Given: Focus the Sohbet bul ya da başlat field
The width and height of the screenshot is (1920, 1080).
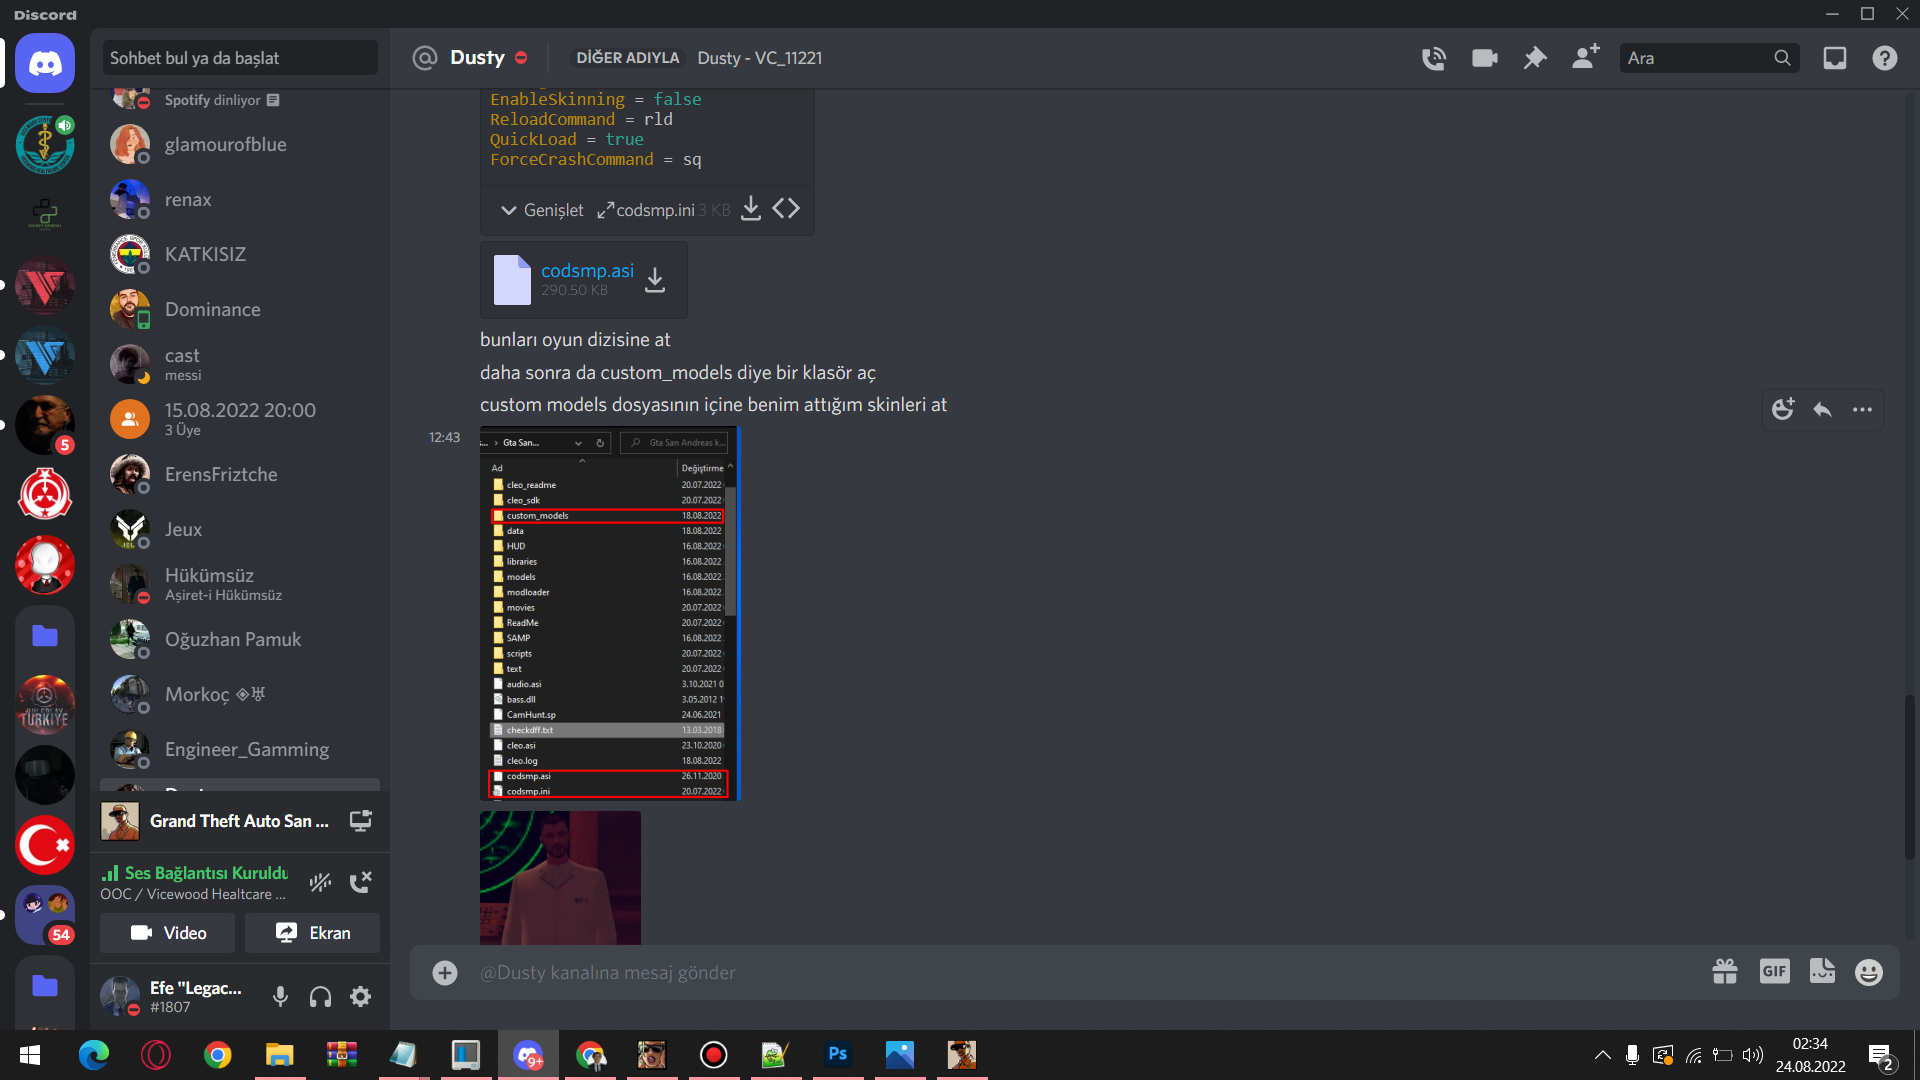Looking at the screenshot, I should (240, 58).
